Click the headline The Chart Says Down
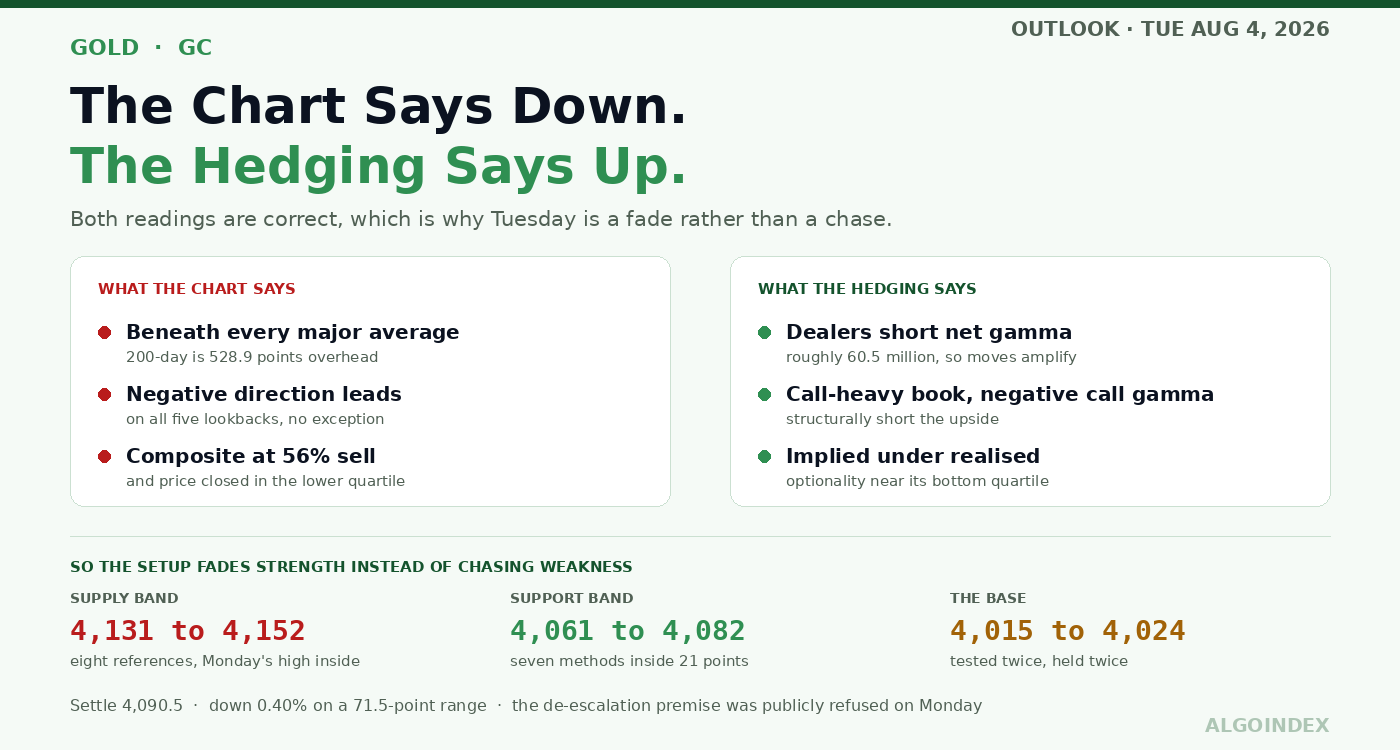Viewport: 1400px width, 750px height. 379,106
